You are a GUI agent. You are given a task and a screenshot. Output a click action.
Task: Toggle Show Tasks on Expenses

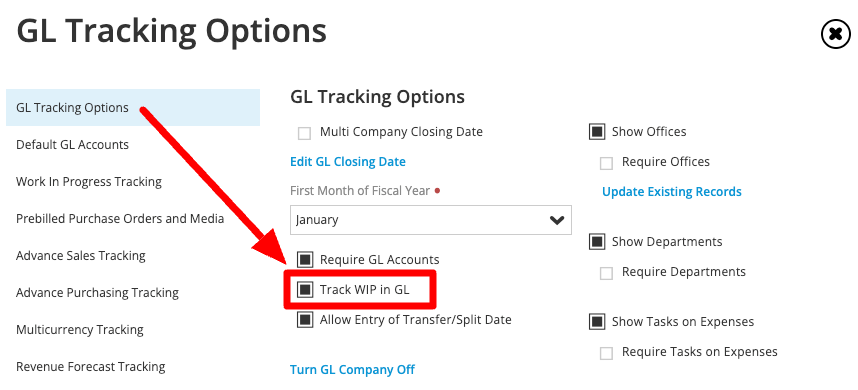point(597,322)
